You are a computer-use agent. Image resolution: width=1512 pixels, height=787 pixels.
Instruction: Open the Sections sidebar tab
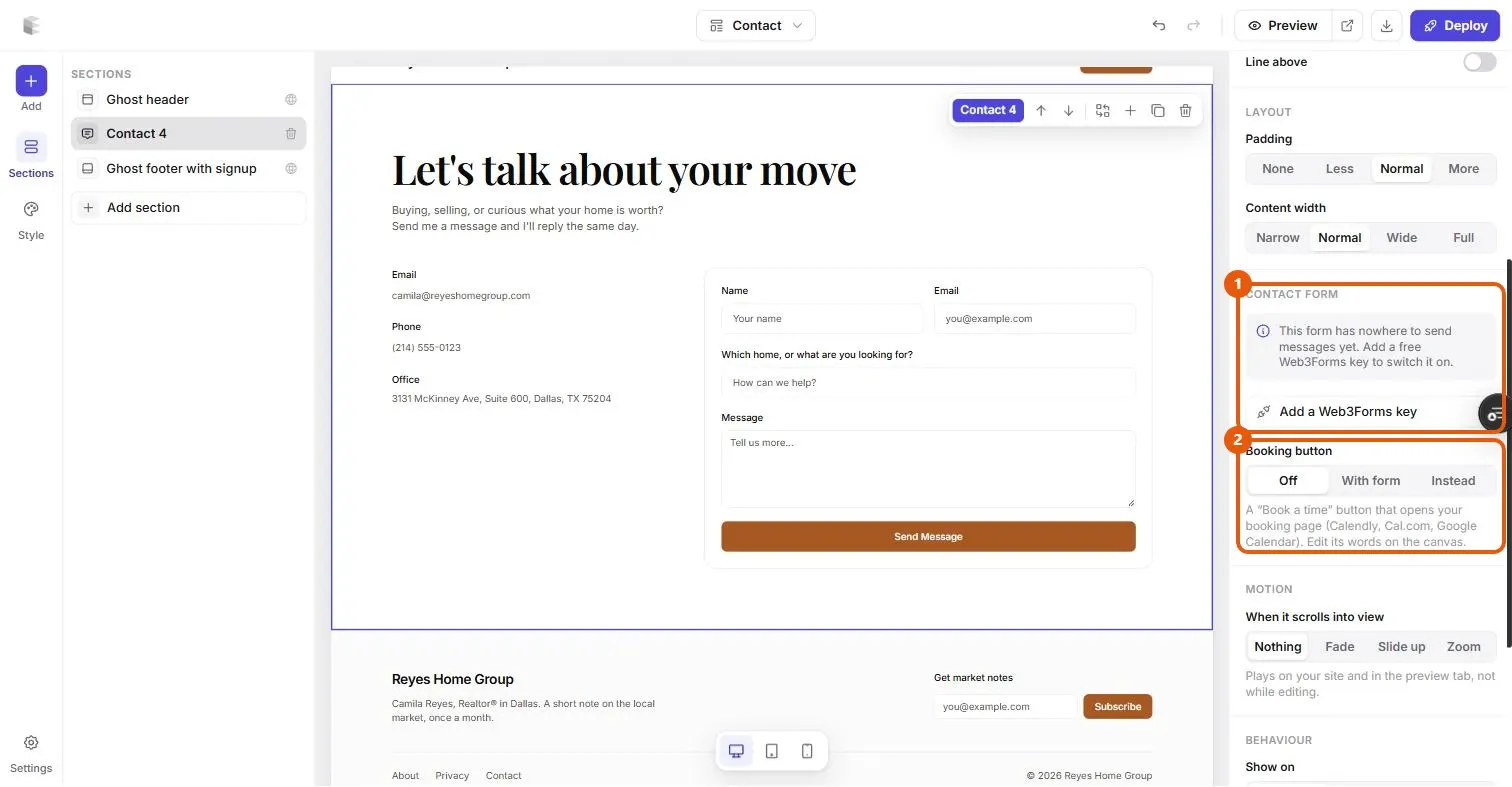pyautogui.click(x=31, y=156)
